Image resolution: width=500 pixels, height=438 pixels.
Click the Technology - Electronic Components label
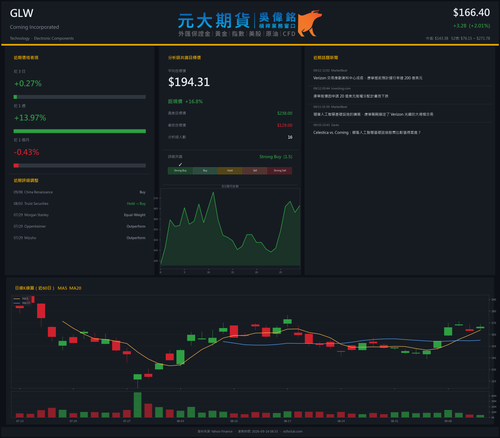coord(42,38)
